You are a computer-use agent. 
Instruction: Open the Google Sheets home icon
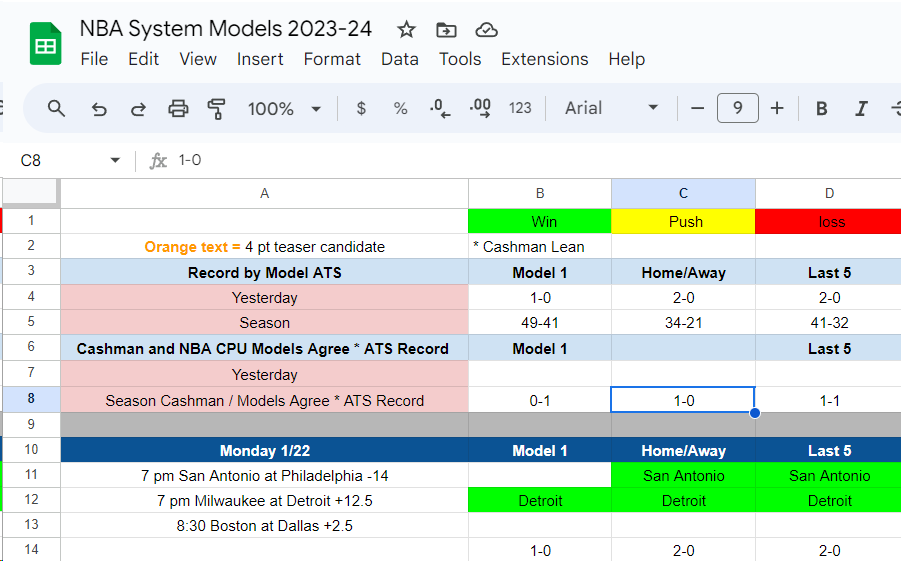pyautogui.click(x=45, y=44)
